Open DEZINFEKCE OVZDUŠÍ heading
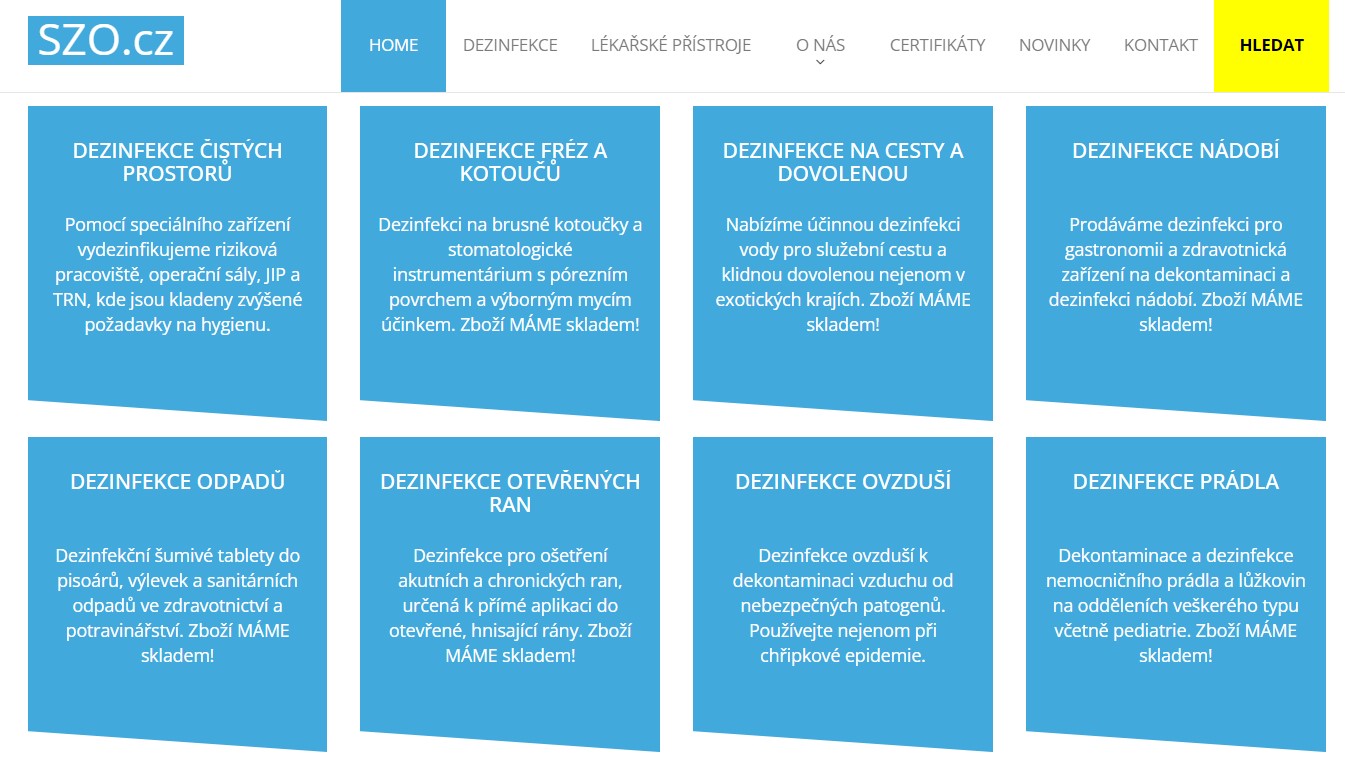 coord(843,482)
